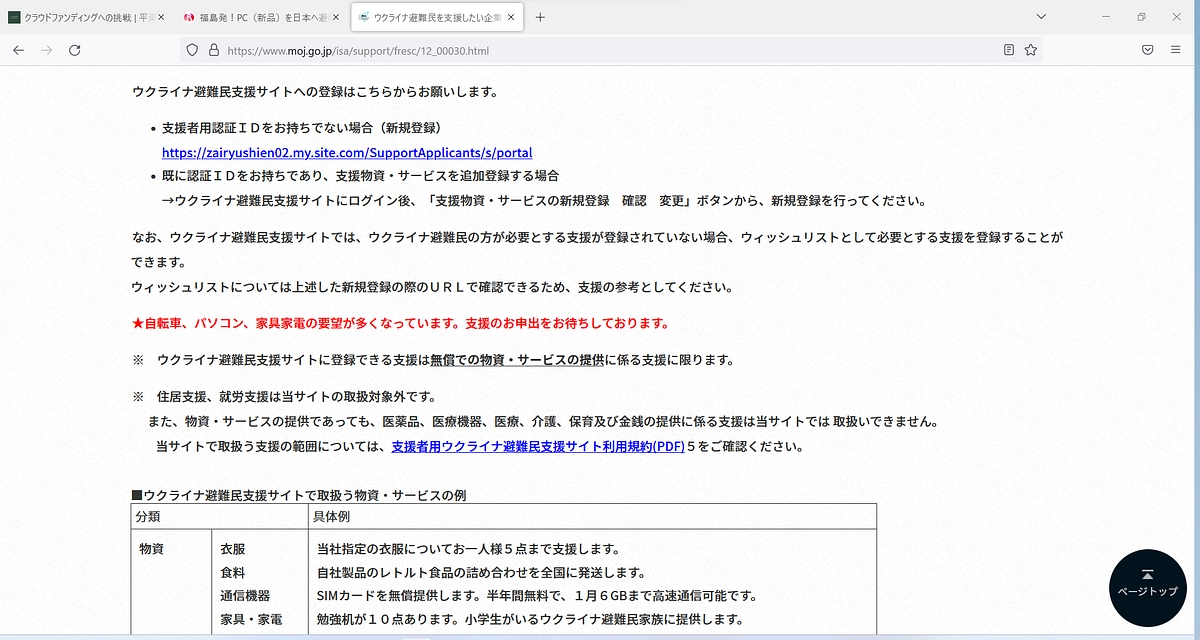Open the 支援者用ウクライナ避難民支援サイト利用規約(PDF) link

tap(525, 447)
